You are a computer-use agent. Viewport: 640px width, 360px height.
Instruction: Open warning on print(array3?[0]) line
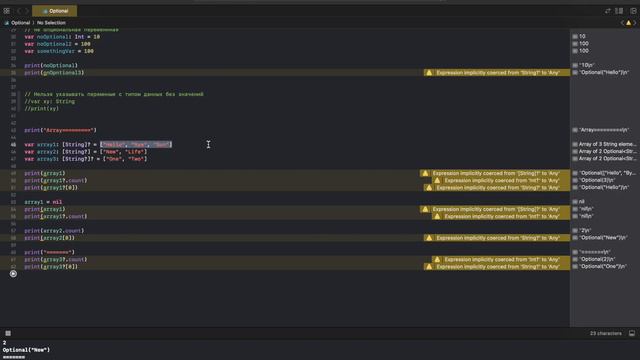[497, 267]
